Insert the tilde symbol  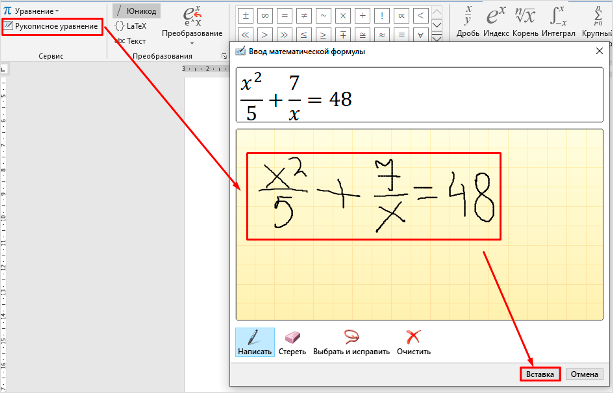coord(323,16)
